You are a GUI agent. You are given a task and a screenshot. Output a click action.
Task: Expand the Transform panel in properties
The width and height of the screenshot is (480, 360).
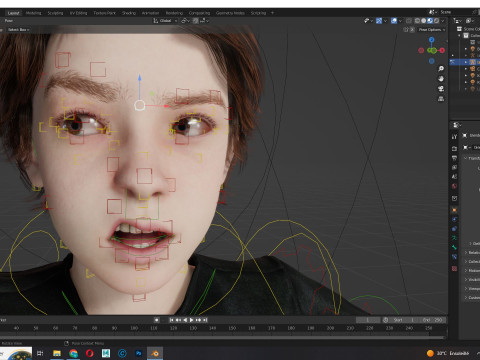pyautogui.click(x=472, y=158)
